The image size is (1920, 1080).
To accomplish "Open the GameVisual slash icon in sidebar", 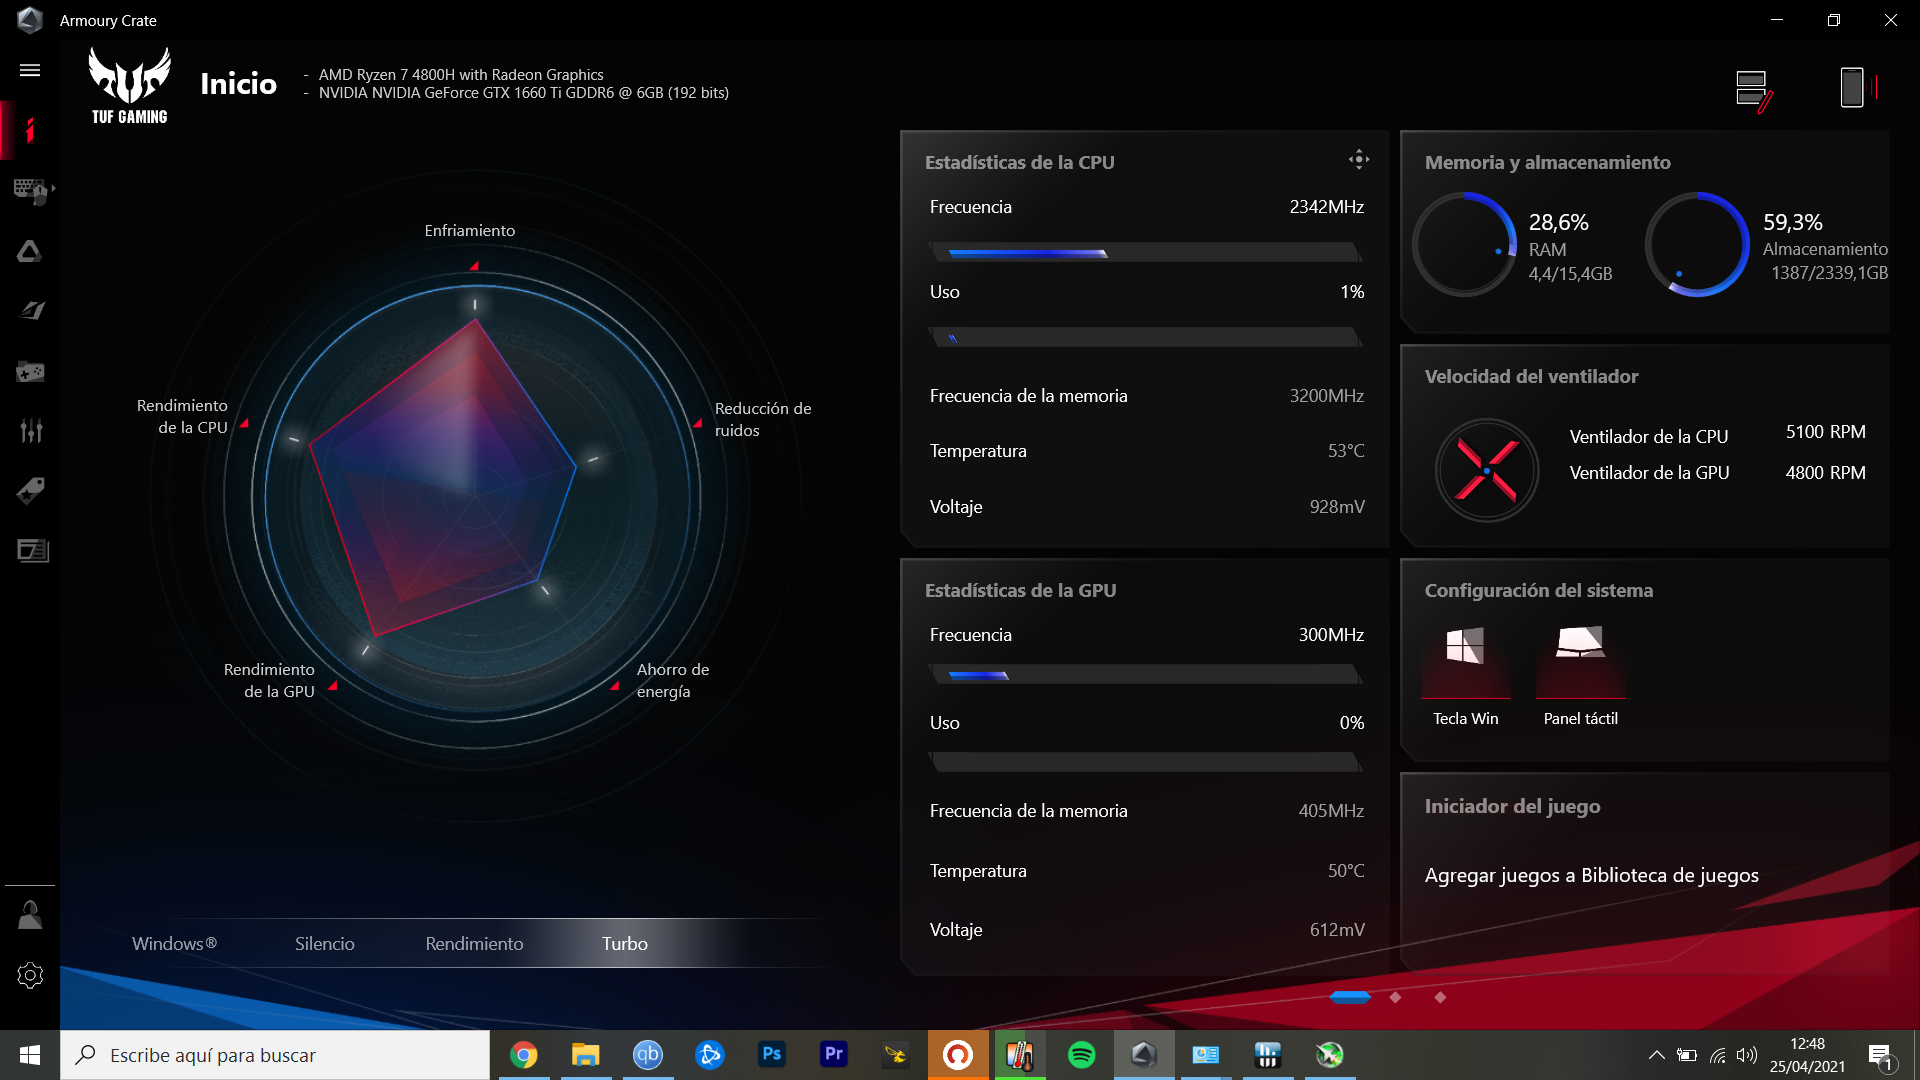I will click(30, 311).
